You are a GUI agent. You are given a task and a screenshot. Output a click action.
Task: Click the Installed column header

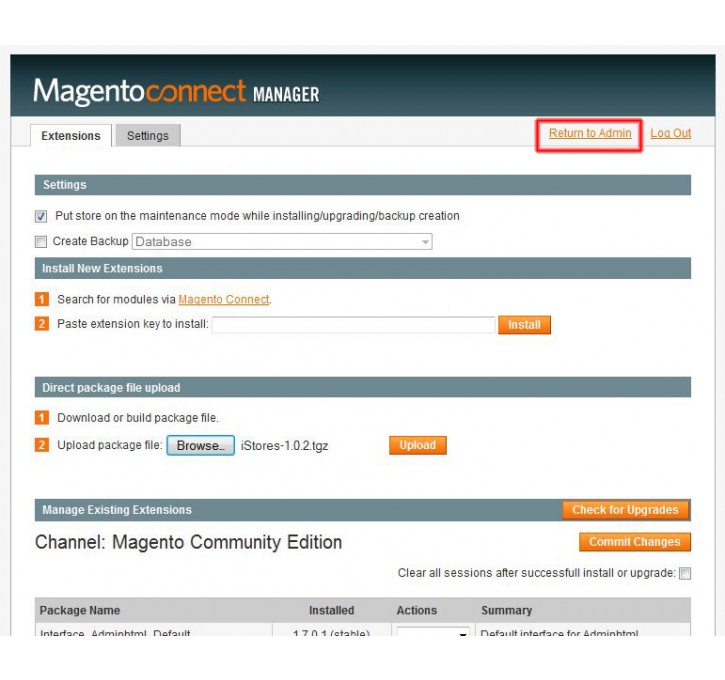coord(332,610)
